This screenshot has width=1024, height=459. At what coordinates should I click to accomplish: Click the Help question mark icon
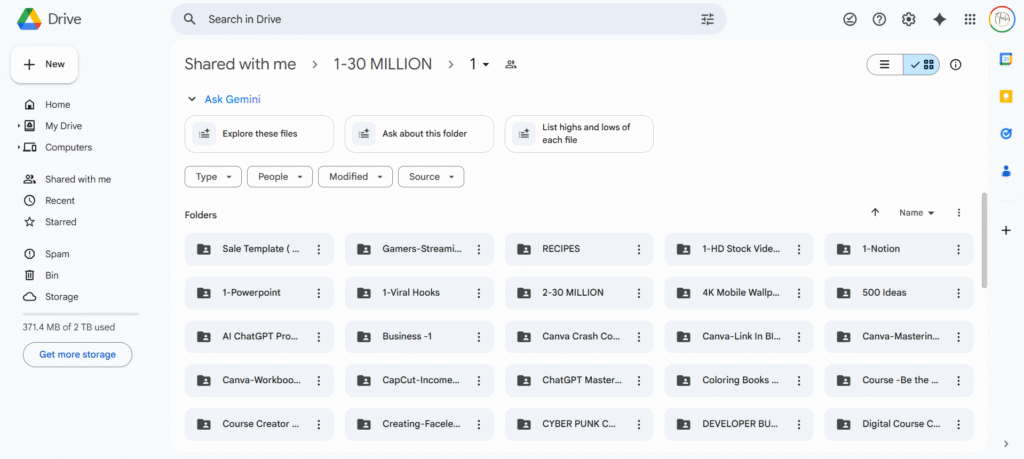tap(879, 19)
